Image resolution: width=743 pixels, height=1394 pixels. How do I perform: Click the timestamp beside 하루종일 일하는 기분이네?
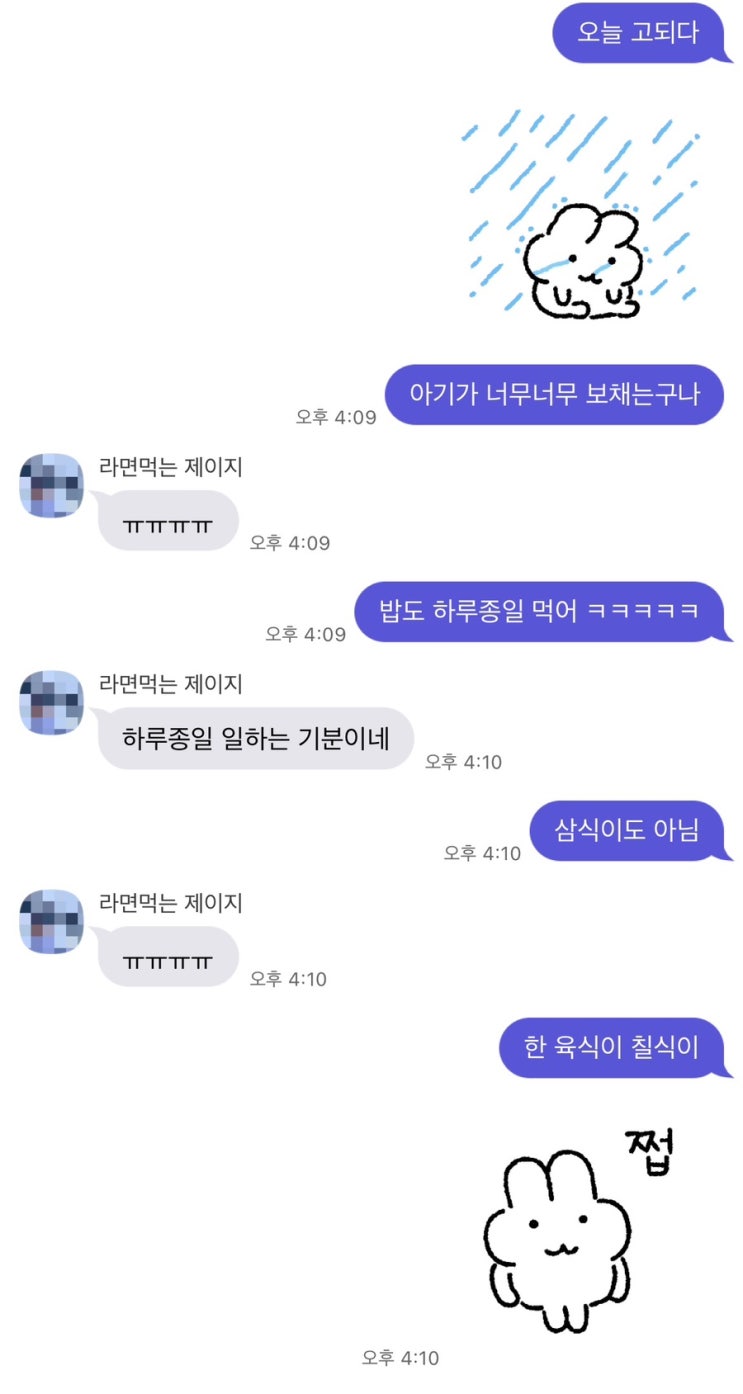click(x=463, y=762)
